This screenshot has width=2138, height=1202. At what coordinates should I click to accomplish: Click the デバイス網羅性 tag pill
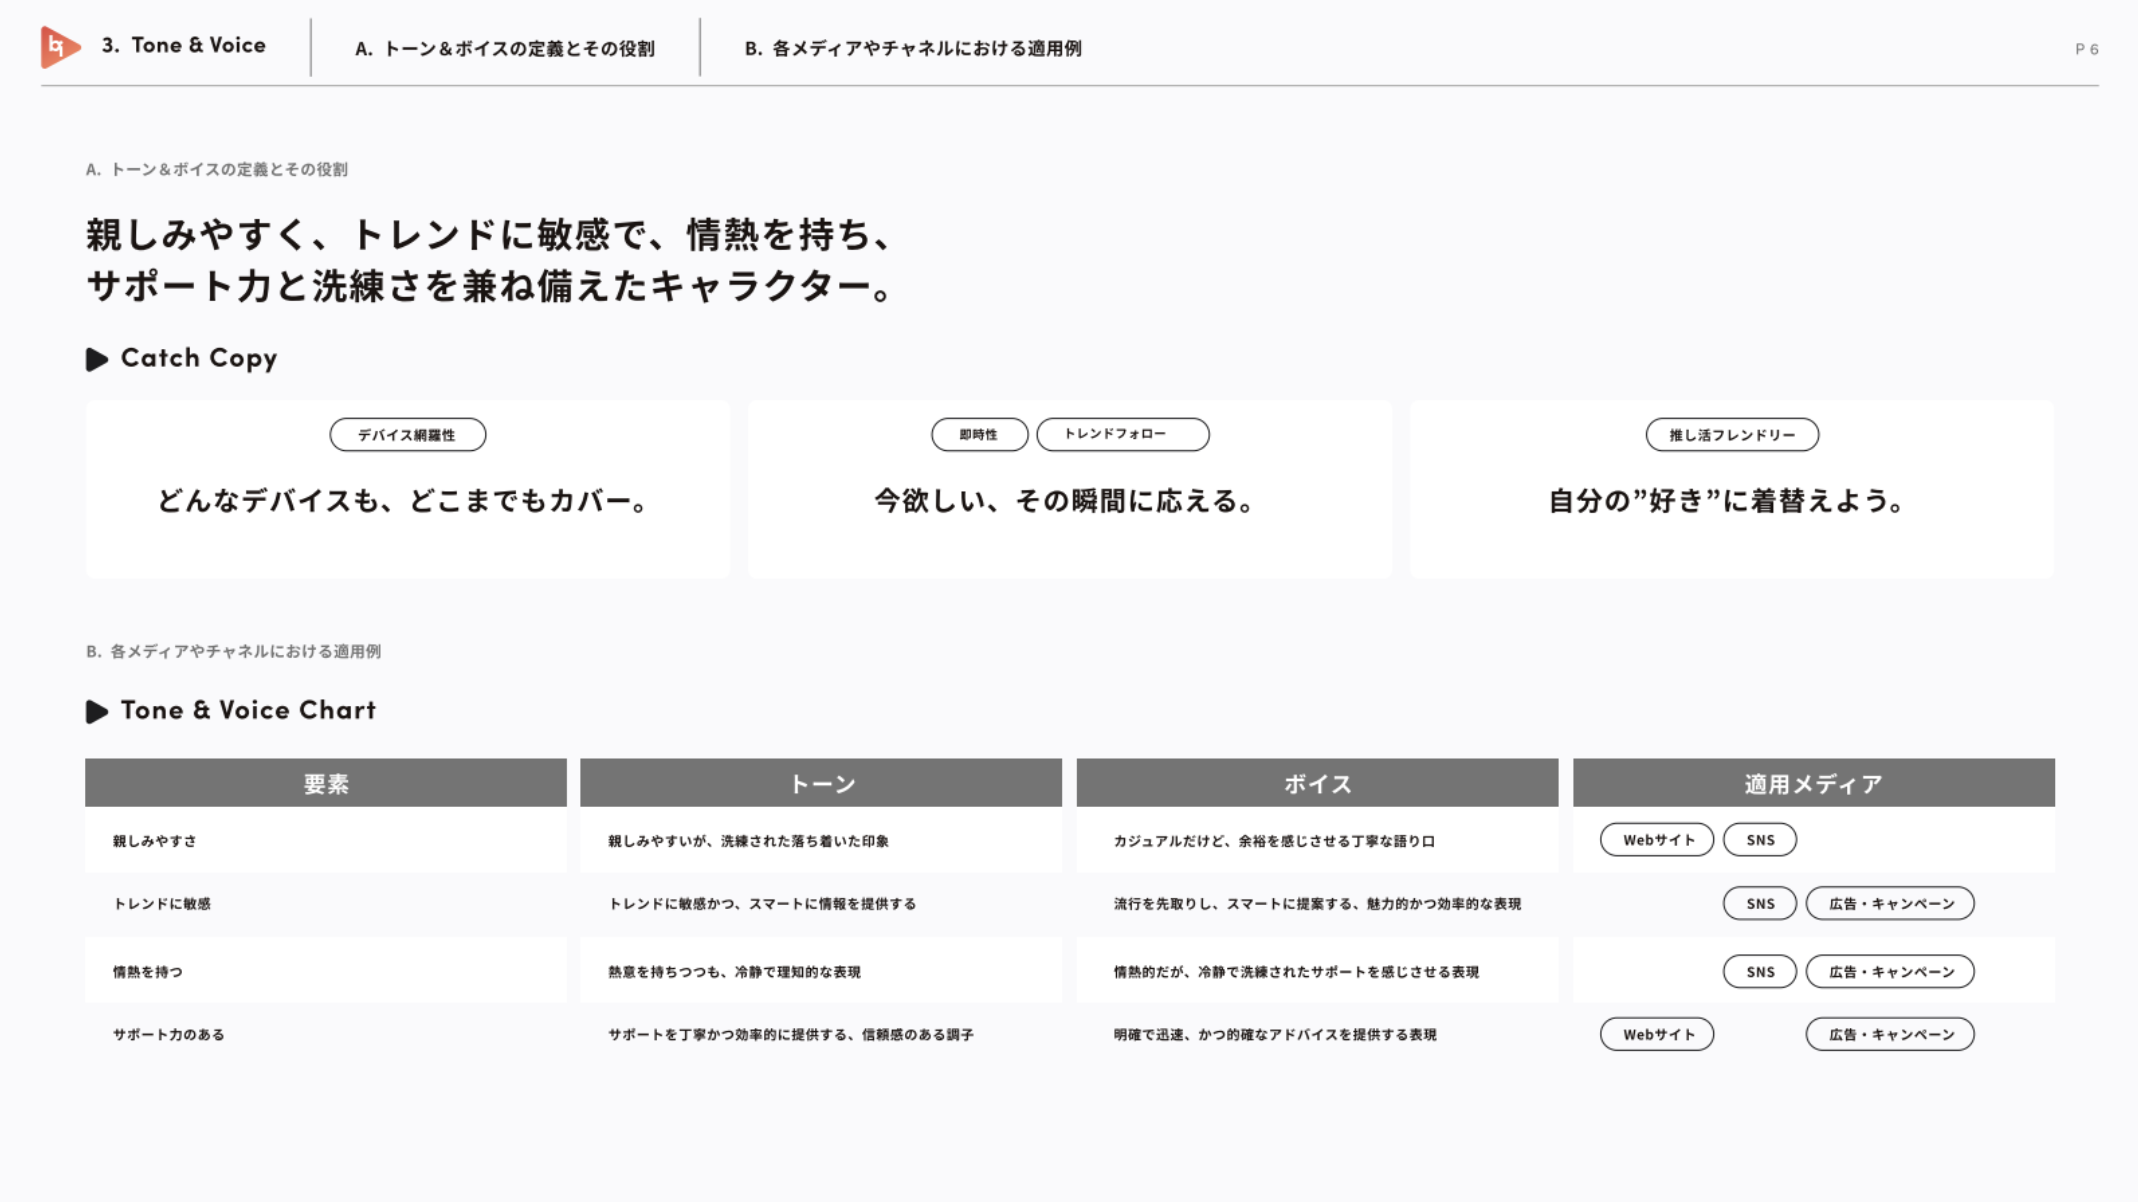click(x=407, y=435)
